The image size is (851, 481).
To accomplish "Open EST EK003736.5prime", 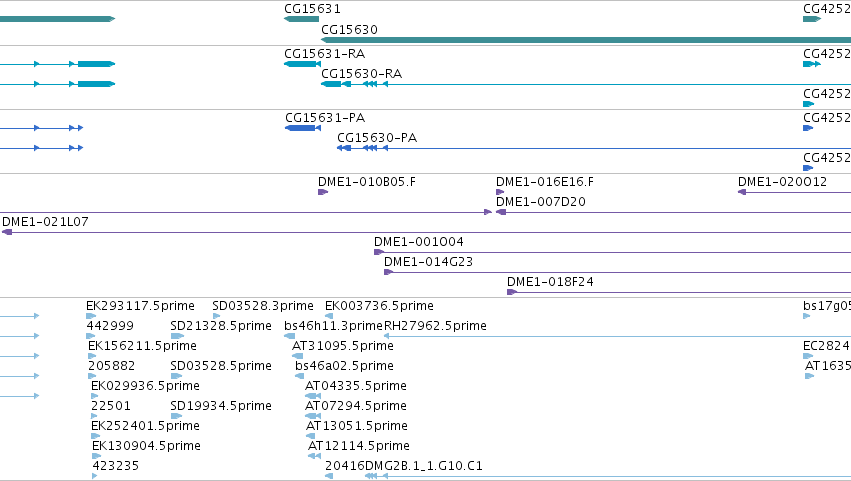I will pyautogui.click(x=379, y=306).
